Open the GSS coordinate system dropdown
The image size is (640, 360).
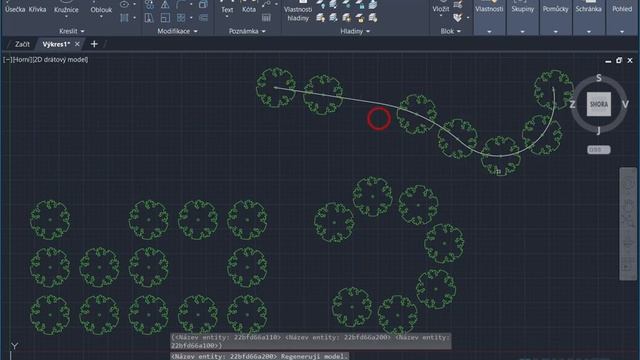(599, 150)
